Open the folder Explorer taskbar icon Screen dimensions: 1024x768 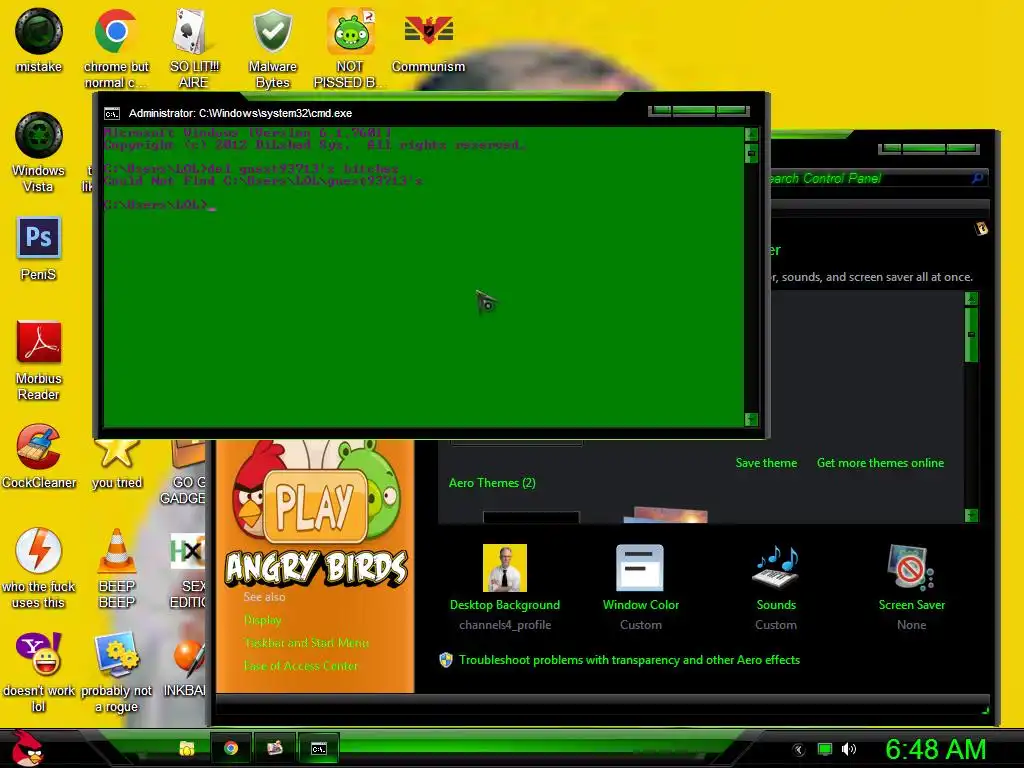point(187,748)
